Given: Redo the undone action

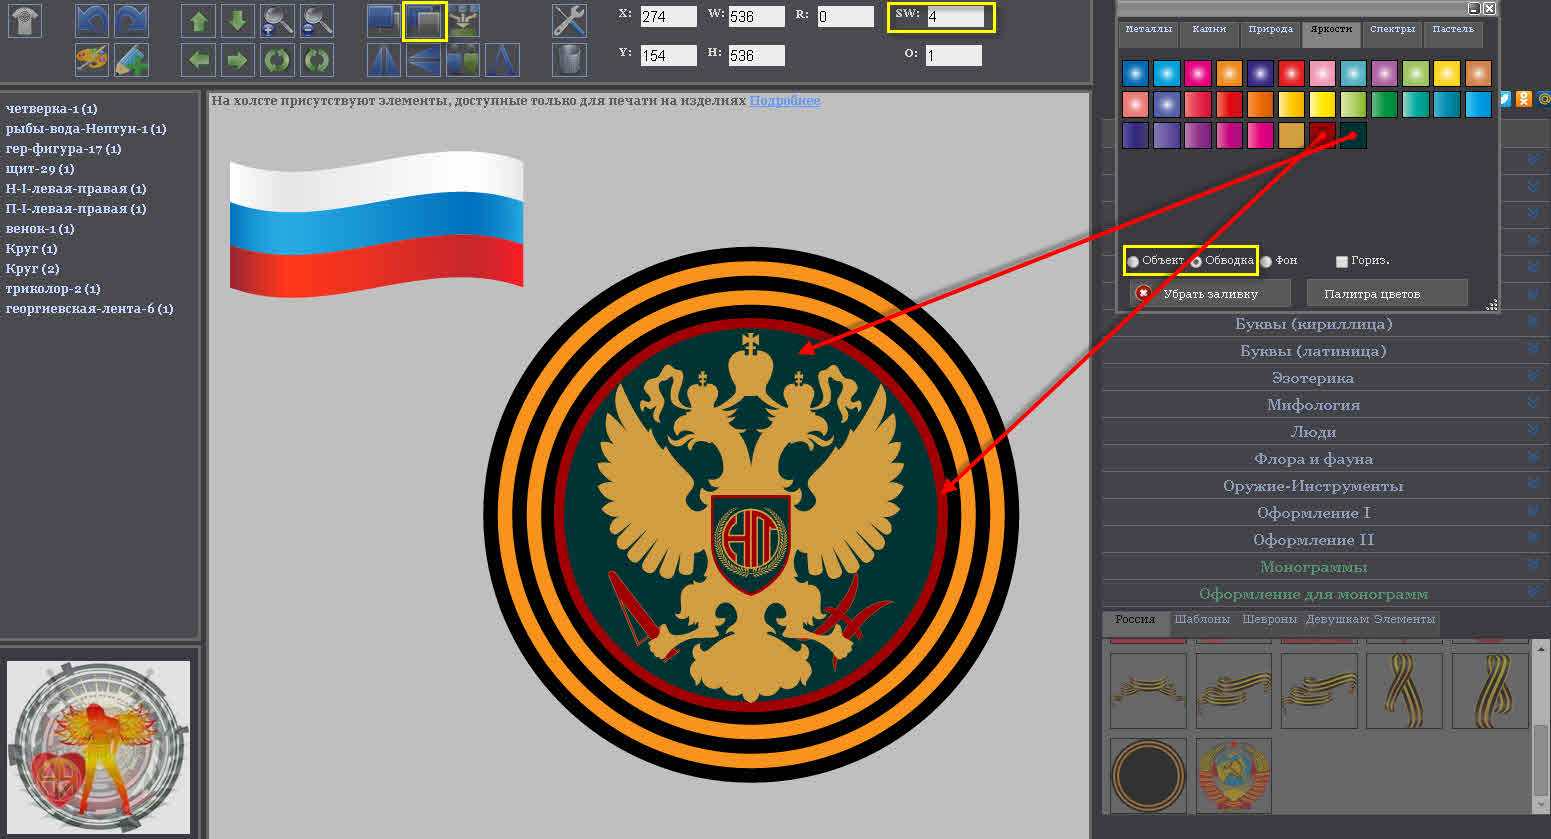Looking at the screenshot, I should tap(131, 21).
